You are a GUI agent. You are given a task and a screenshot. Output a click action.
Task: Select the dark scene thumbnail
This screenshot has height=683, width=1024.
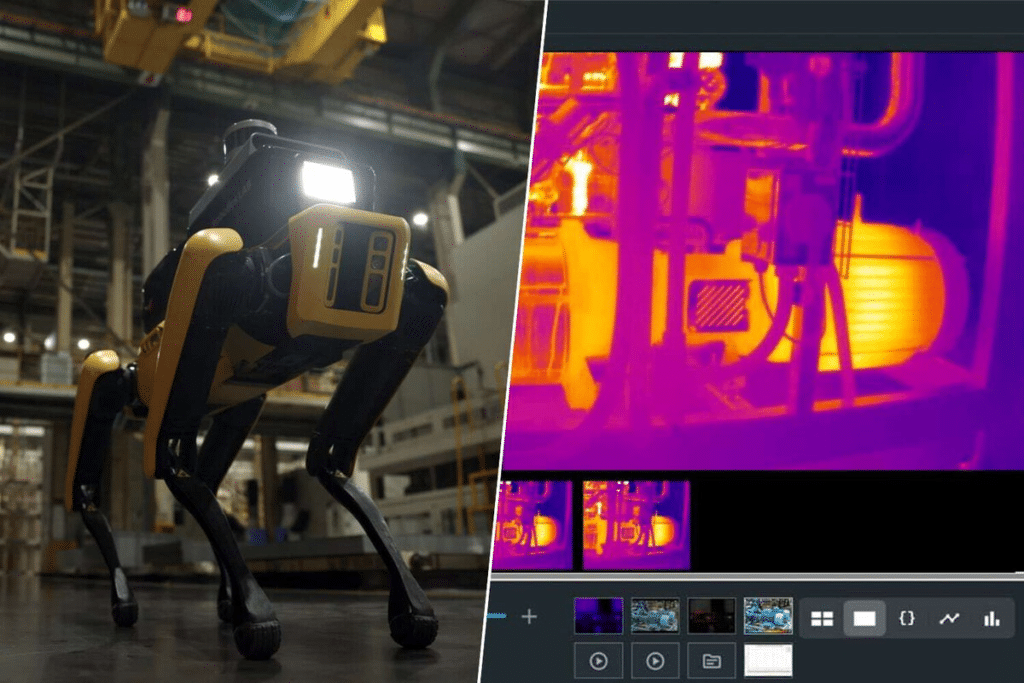[710, 616]
